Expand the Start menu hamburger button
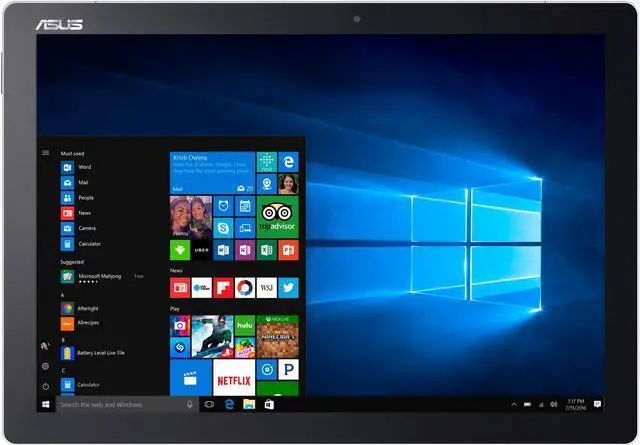Image resolution: width=640 pixels, height=445 pixels. click(45, 153)
